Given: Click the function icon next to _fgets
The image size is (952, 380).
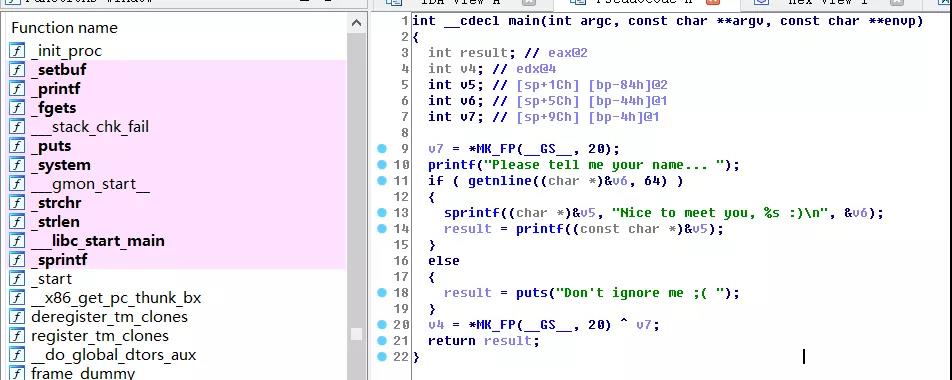Looking at the screenshot, I should tap(17, 108).
